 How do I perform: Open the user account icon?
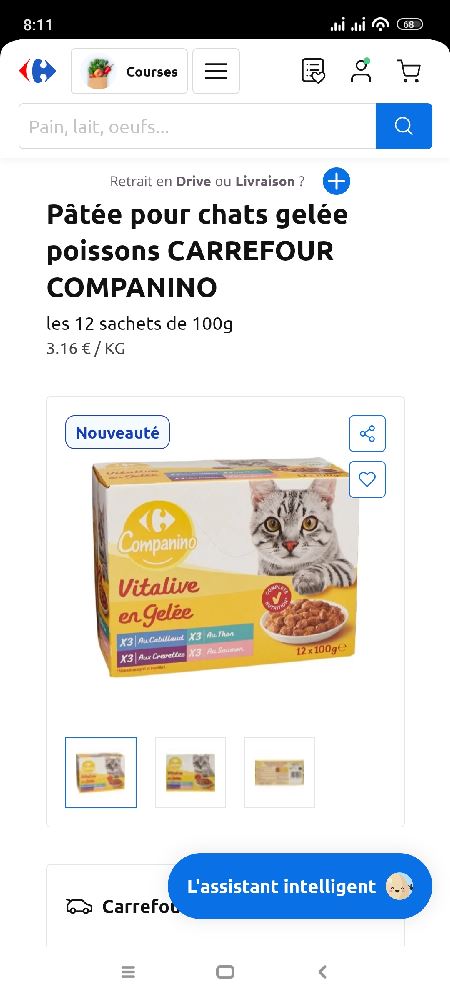[361, 71]
